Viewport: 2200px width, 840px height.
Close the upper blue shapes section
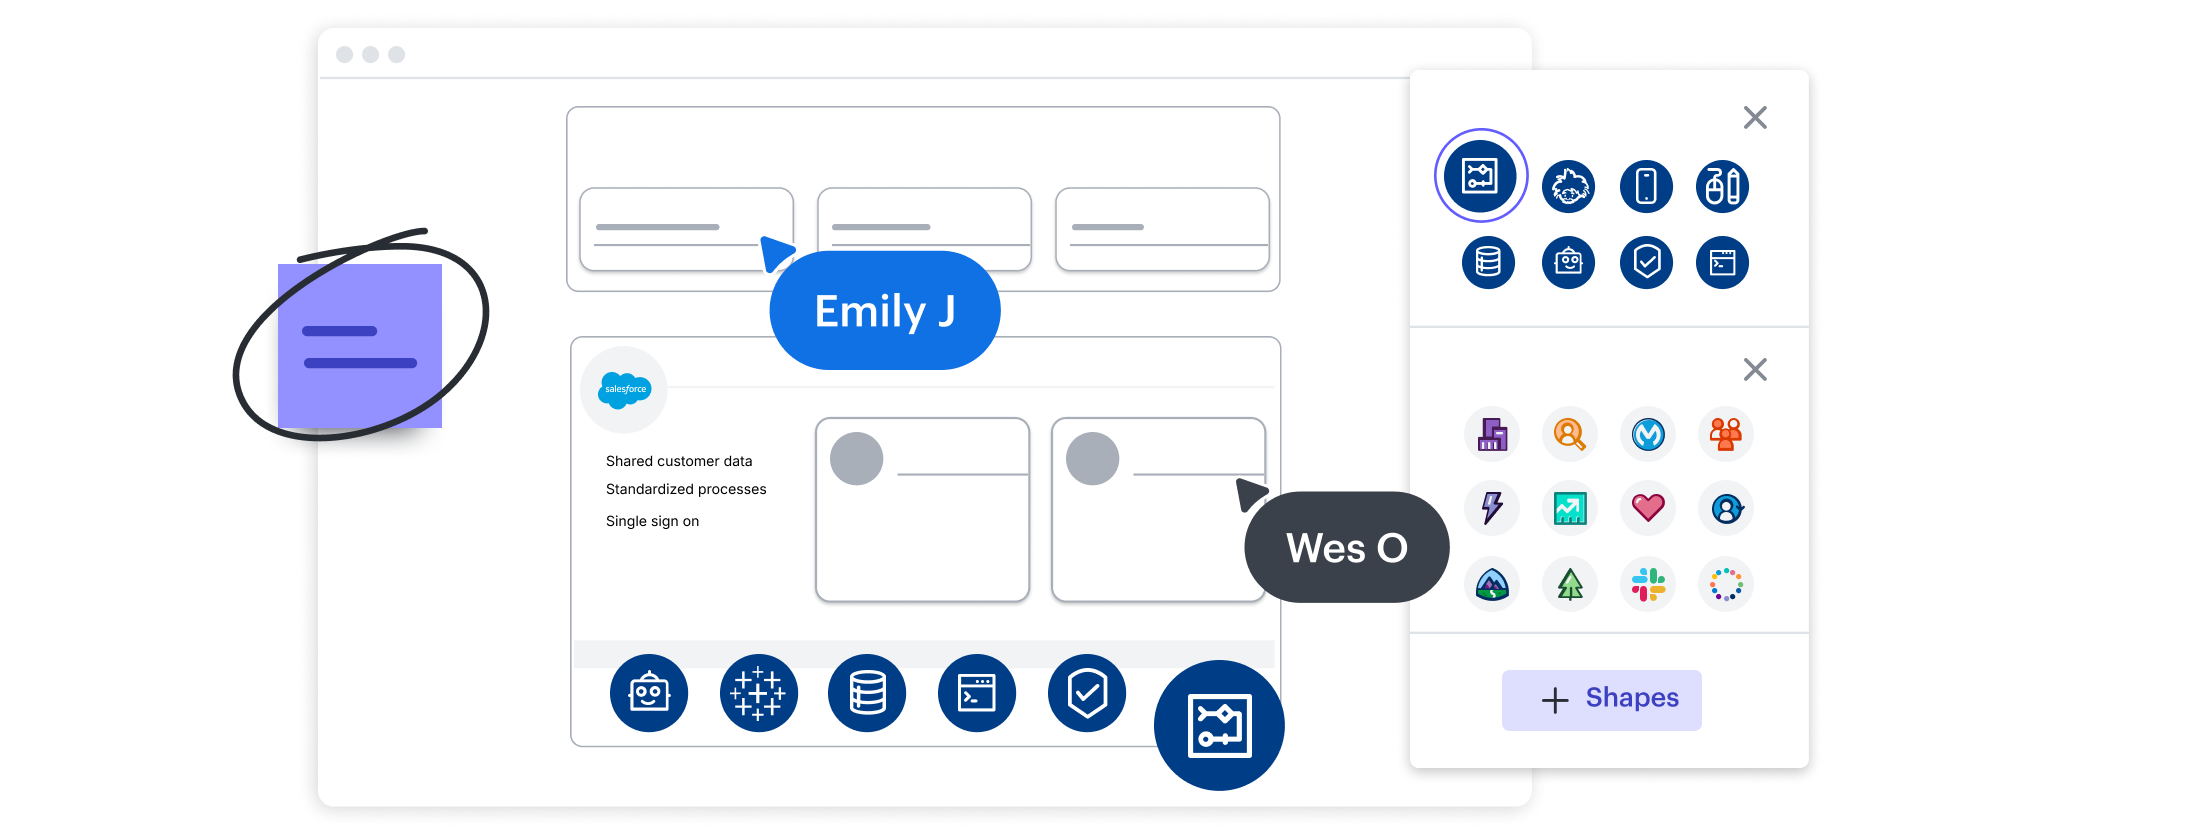tap(1755, 118)
